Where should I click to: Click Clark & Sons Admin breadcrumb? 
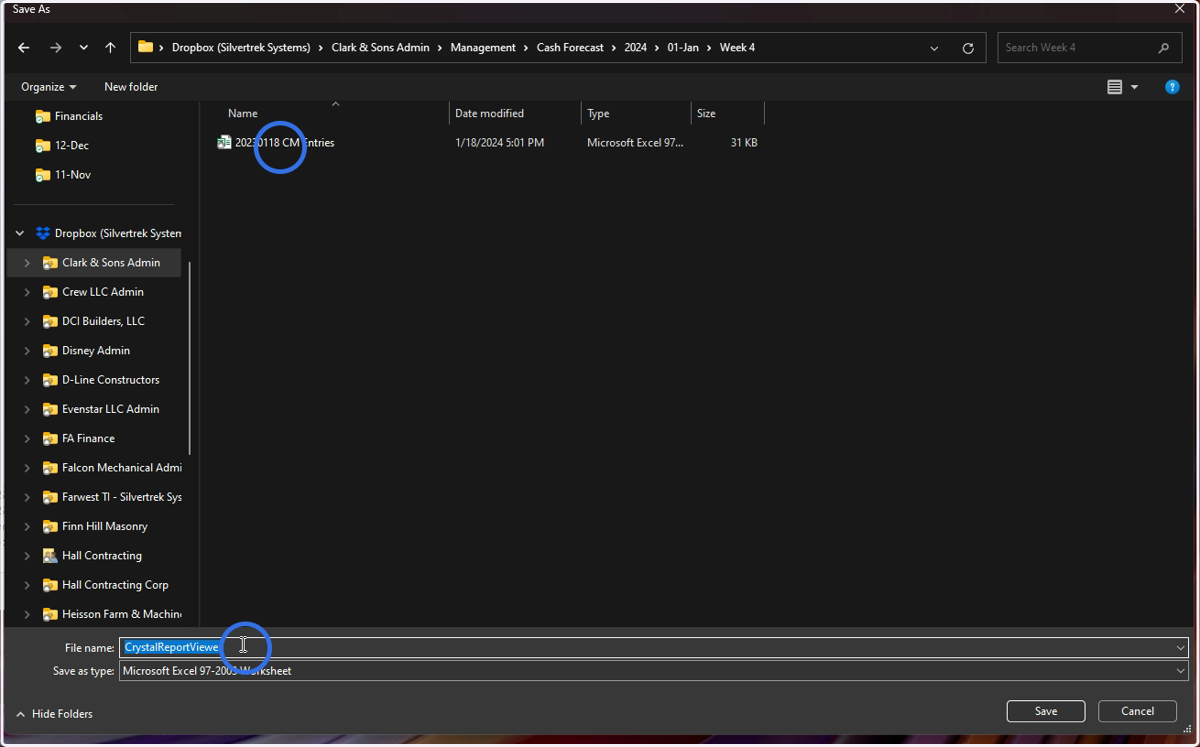coord(380,48)
